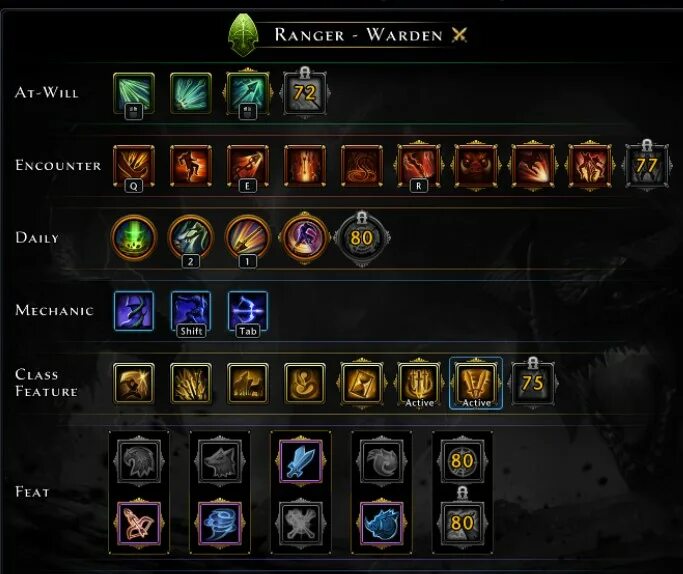Click the locked level 72 at-will slot

point(304,93)
